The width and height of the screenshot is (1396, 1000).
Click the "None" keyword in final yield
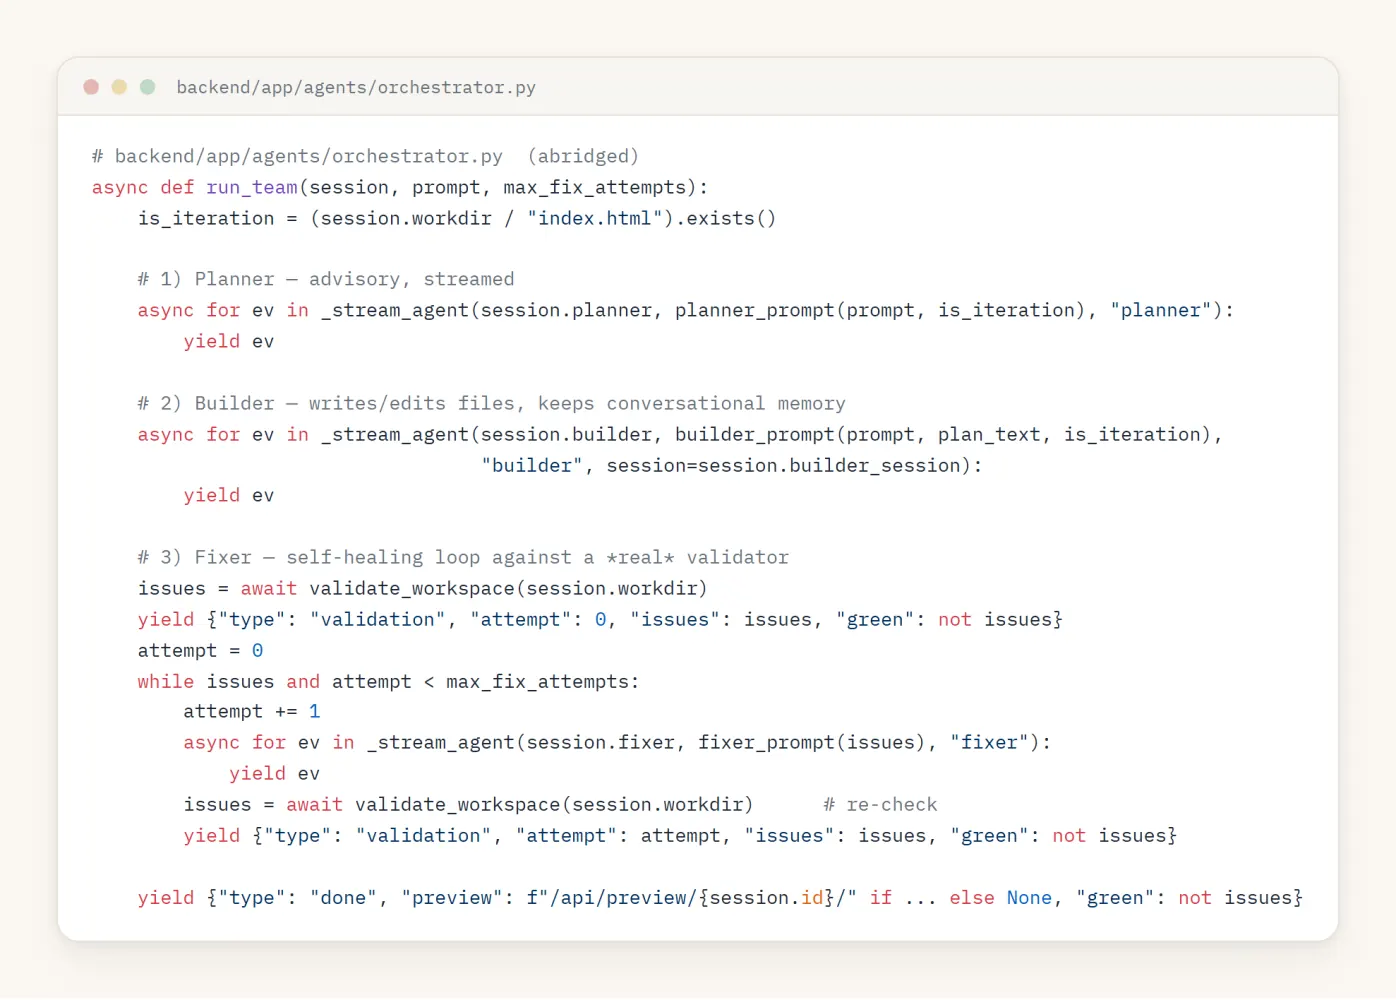[1029, 897]
